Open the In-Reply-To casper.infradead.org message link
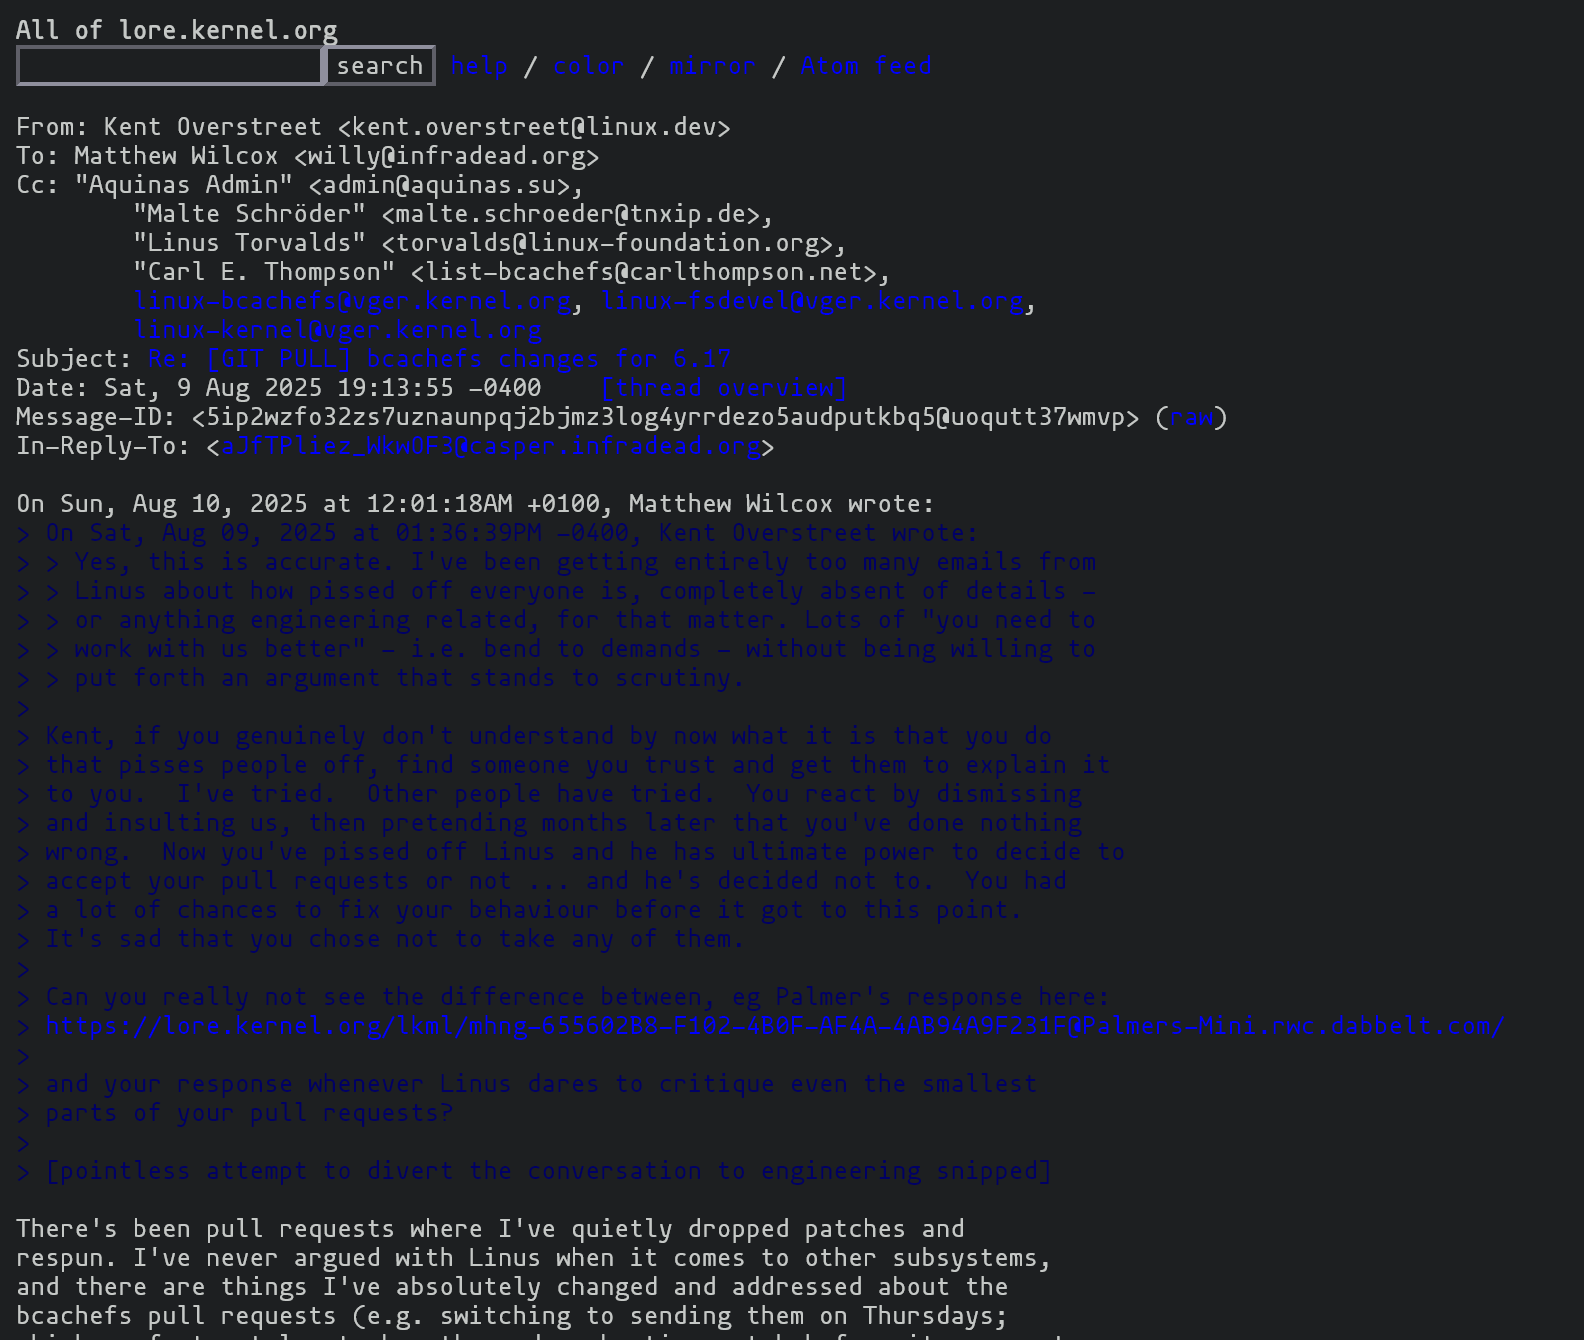 (x=491, y=446)
